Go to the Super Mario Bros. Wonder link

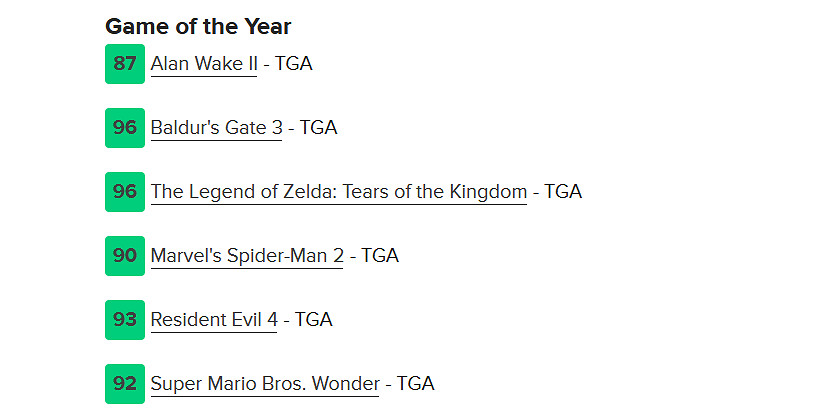[265, 384]
